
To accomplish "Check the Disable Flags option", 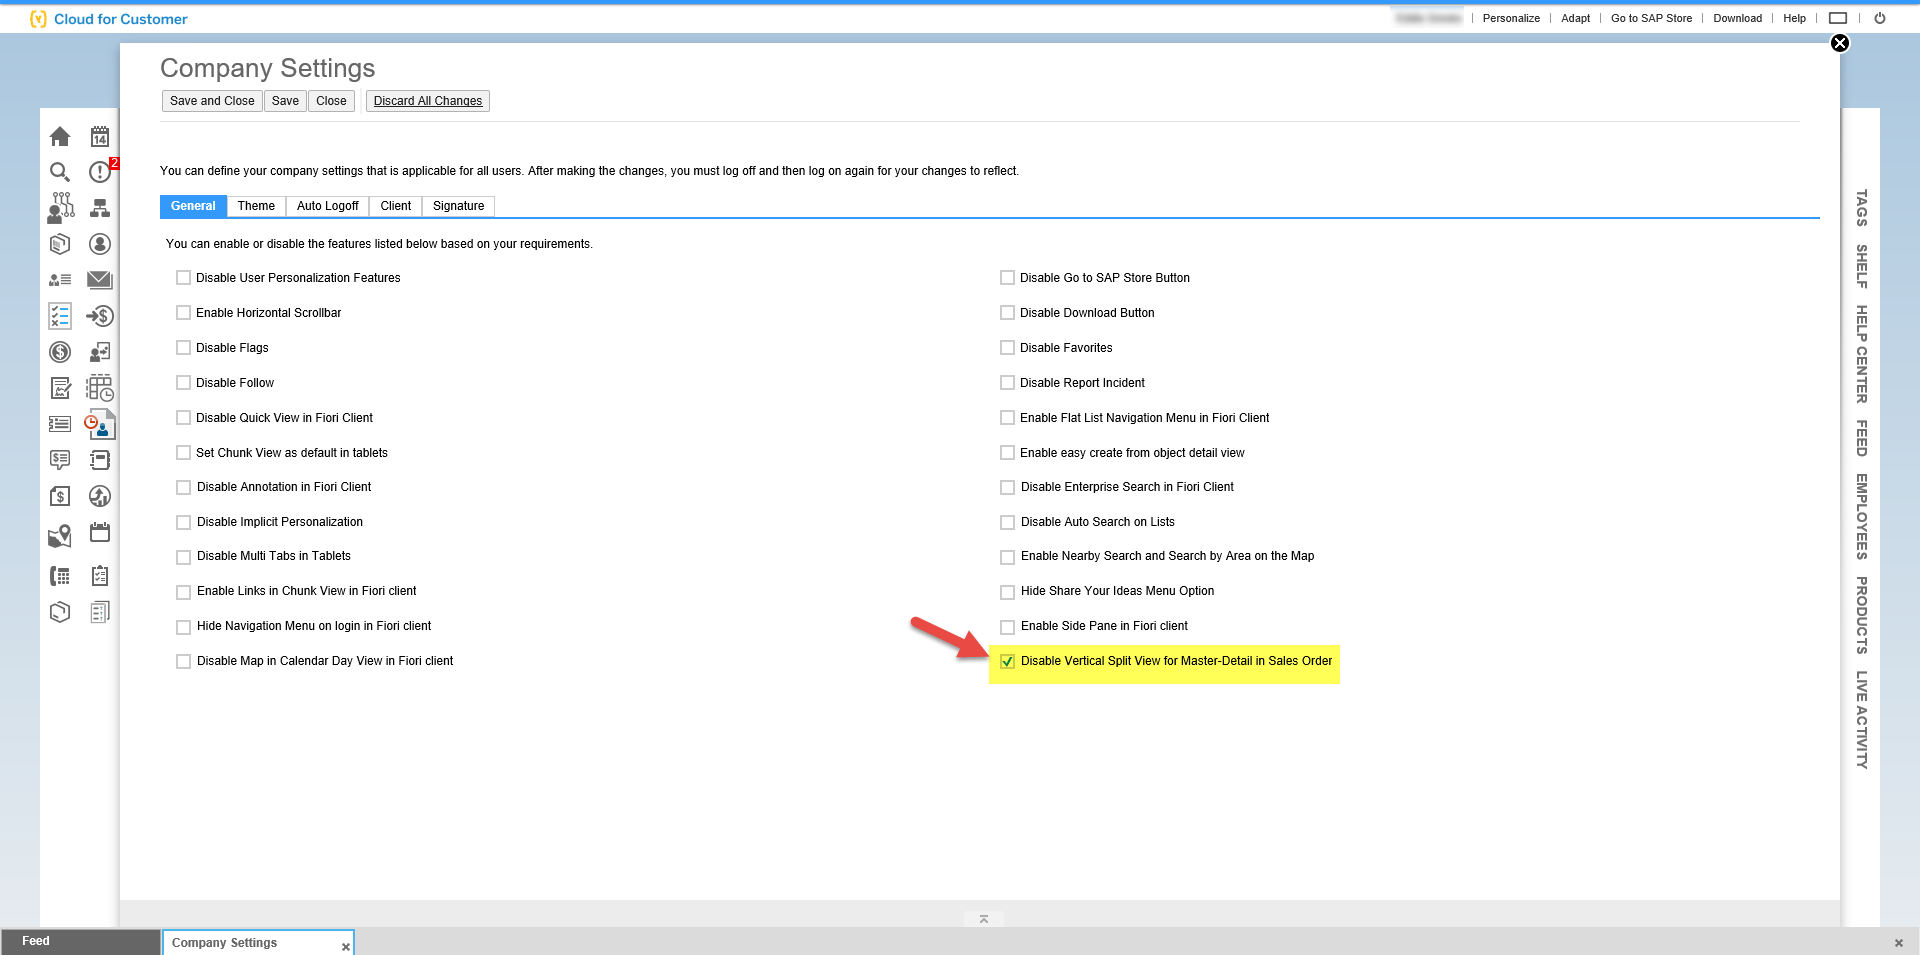I will click(183, 348).
